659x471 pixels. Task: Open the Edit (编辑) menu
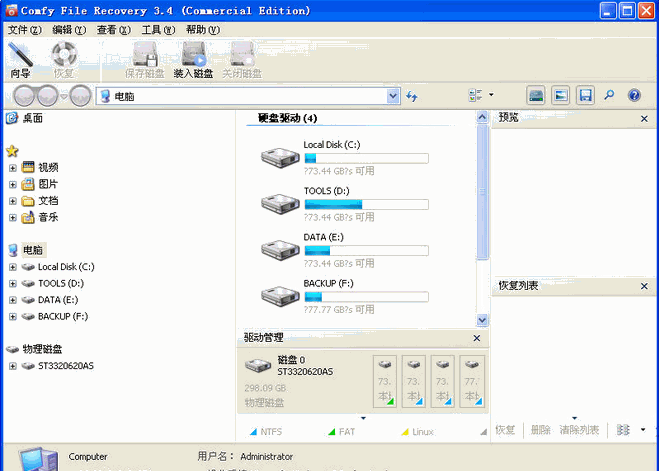(69, 30)
